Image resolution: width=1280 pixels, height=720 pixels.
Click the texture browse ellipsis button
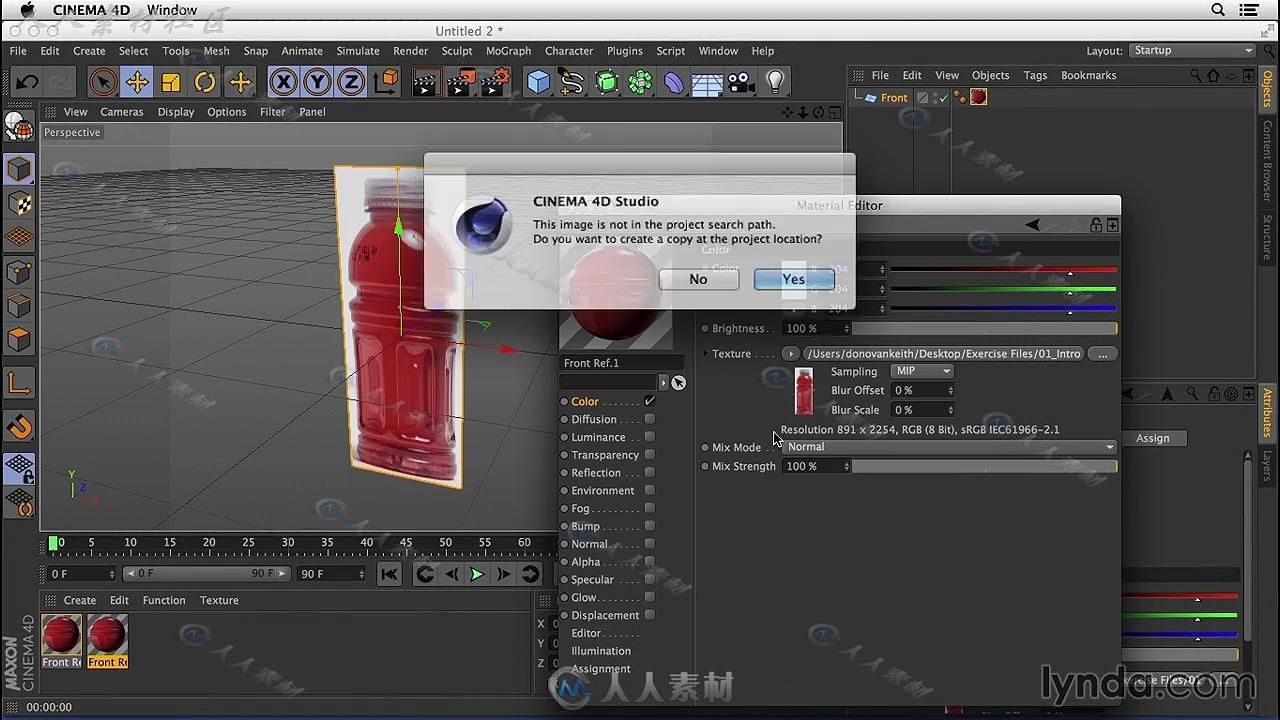coord(1102,354)
